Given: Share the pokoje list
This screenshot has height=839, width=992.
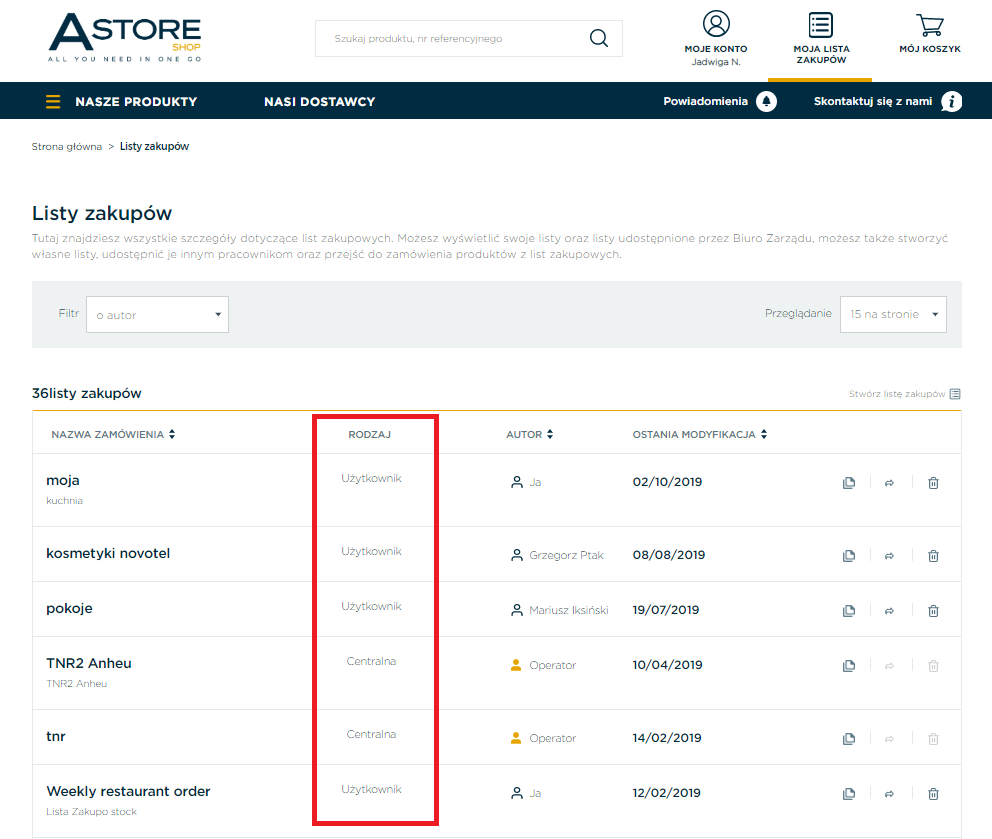Looking at the screenshot, I should point(890,611).
